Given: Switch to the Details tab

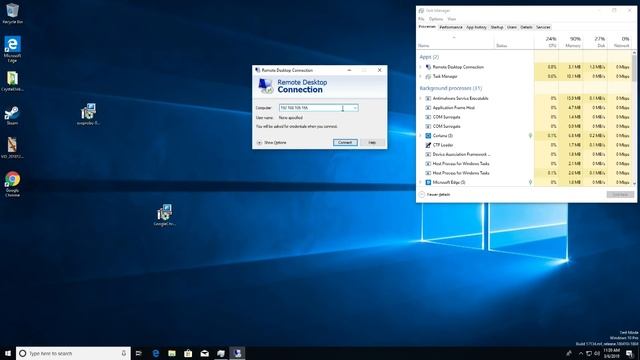Looking at the screenshot, I should [526, 27].
